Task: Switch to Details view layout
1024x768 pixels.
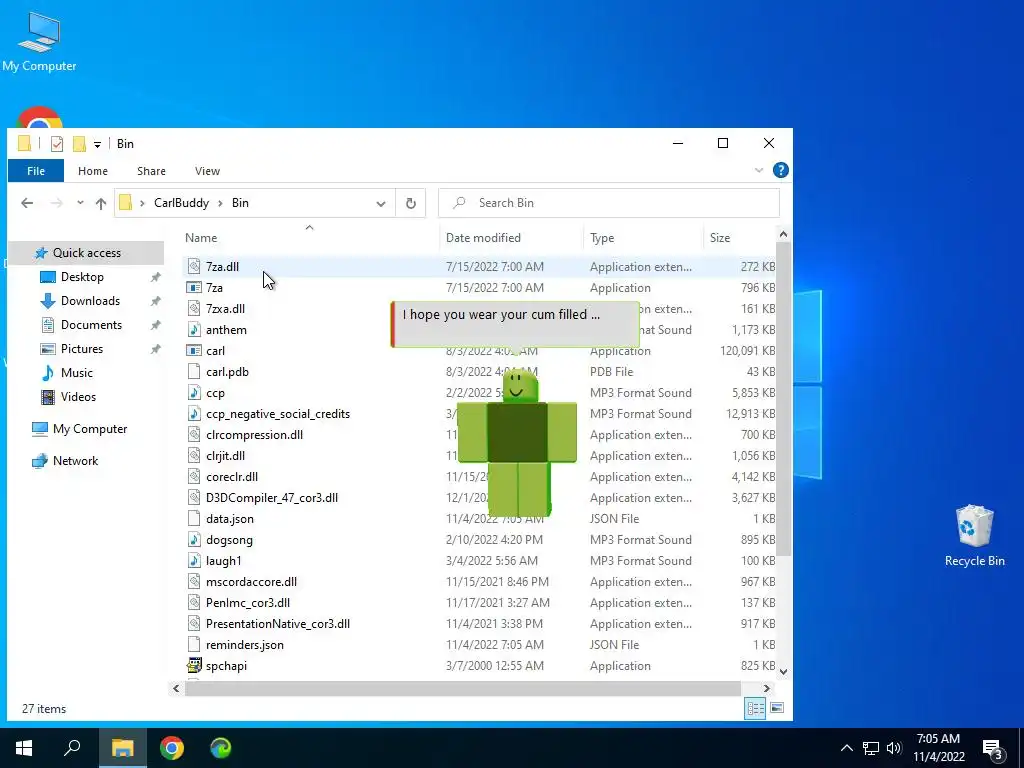Action: [x=756, y=708]
